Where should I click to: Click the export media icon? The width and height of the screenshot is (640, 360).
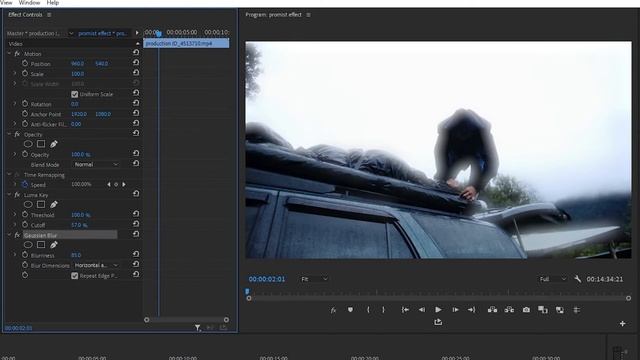click(438, 322)
